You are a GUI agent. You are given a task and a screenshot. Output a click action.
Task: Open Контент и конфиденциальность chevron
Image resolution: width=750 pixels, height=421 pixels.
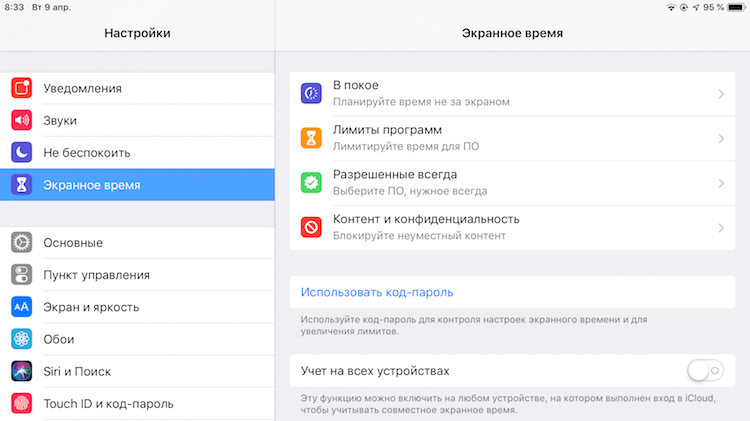click(721, 228)
